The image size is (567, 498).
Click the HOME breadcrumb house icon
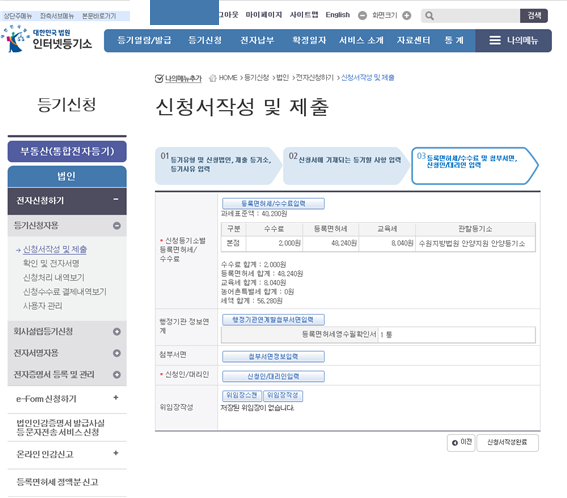coord(213,78)
